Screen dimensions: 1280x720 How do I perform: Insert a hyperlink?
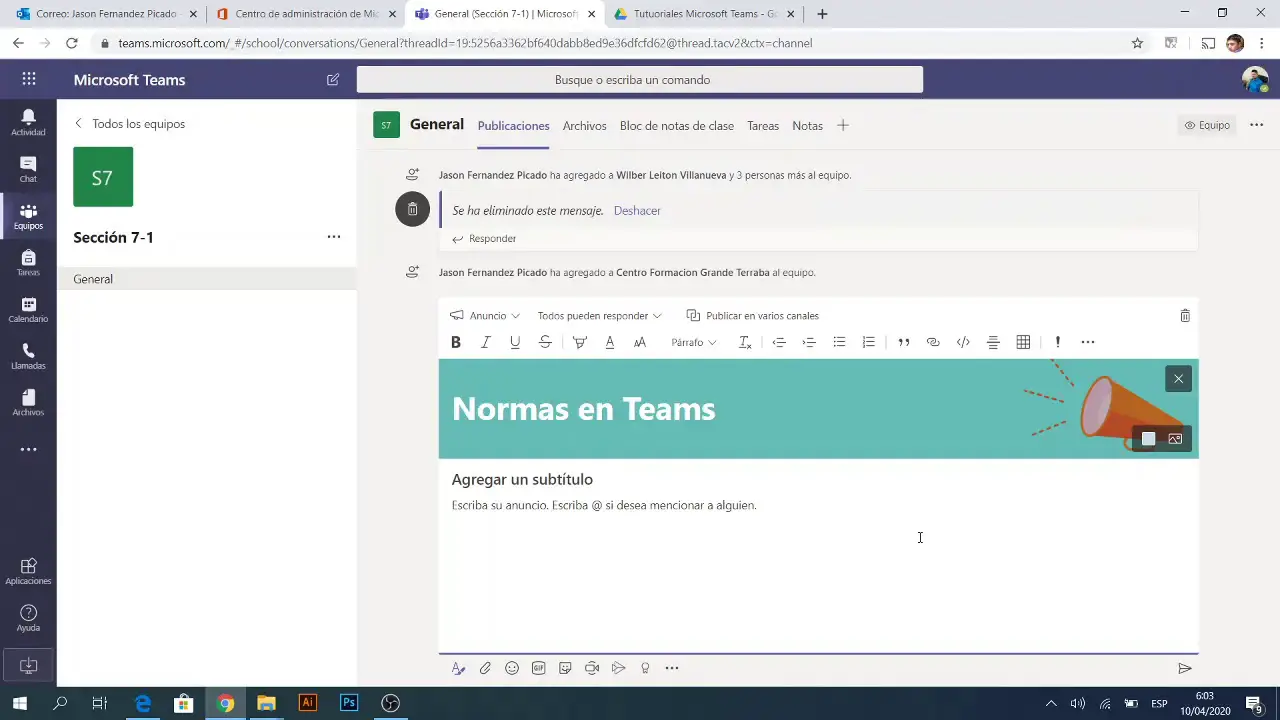click(x=933, y=342)
